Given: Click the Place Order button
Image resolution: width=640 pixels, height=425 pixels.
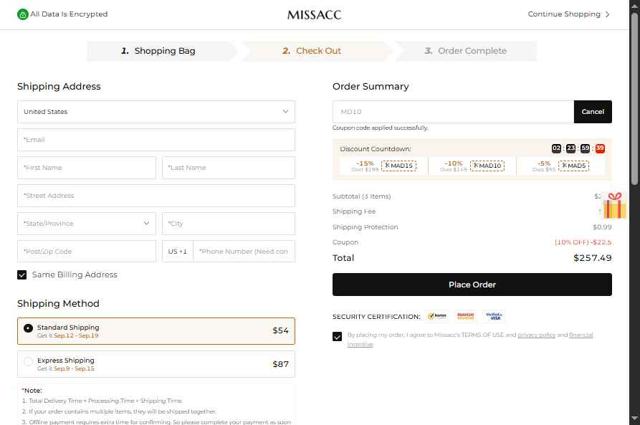Looking at the screenshot, I should tap(472, 285).
